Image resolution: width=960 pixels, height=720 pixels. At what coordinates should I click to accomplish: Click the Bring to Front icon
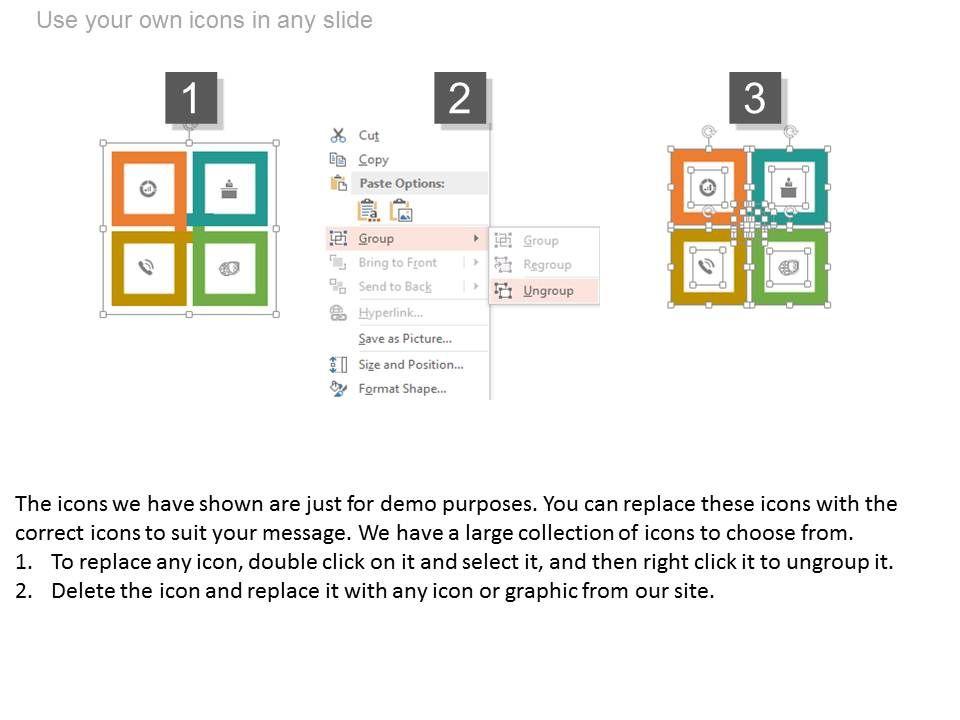coord(338,263)
